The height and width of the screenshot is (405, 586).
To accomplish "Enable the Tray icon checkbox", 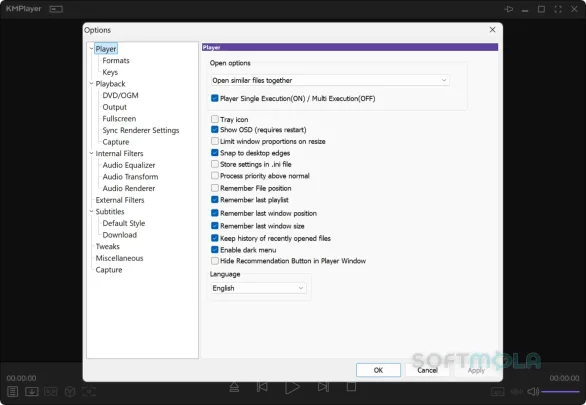I will point(215,119).
